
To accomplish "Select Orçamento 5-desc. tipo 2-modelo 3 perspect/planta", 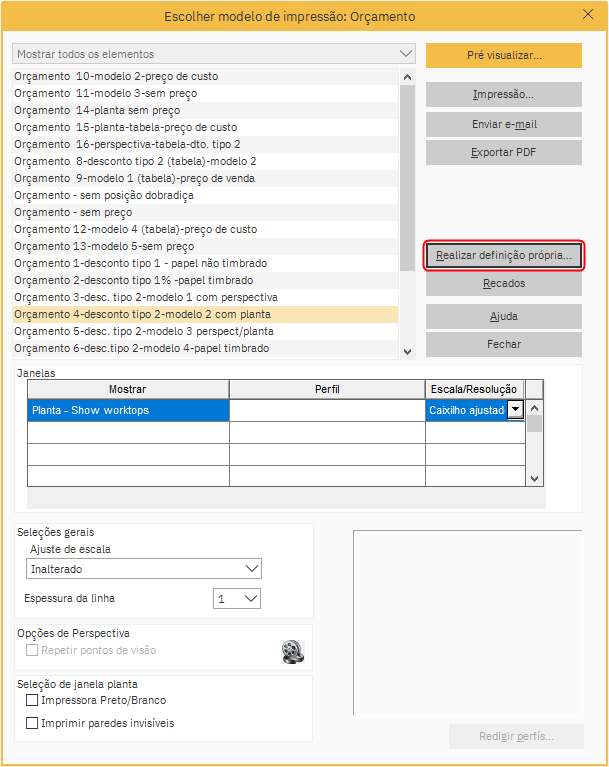I will point(205,332).
